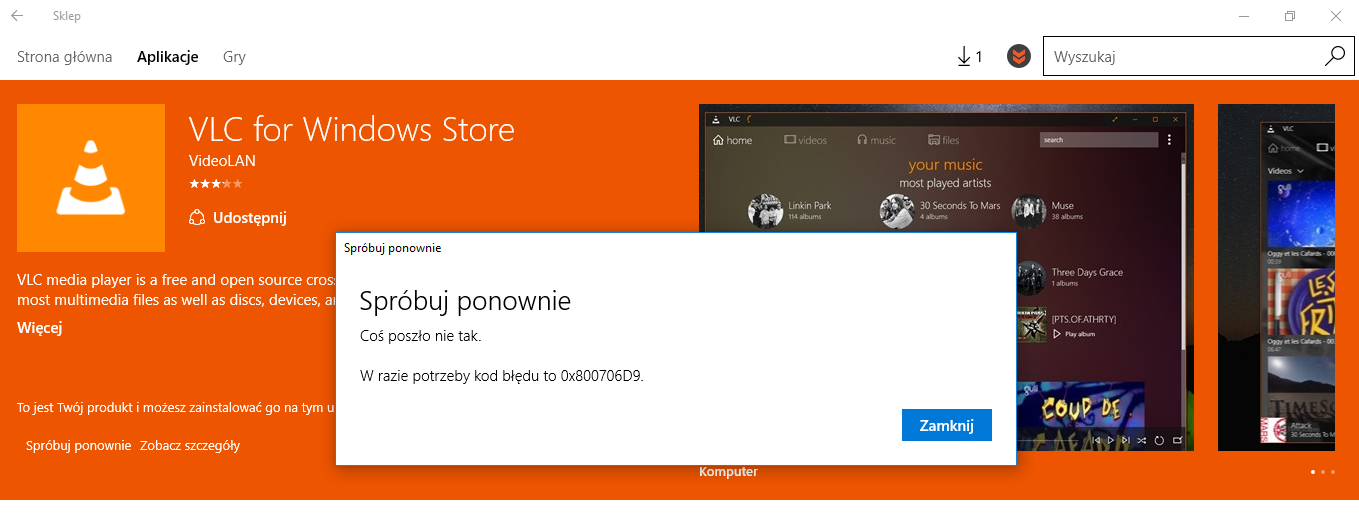1359x517 pixels.
Task: Click the Udostępnij share link
Action: tap(238, 217)
